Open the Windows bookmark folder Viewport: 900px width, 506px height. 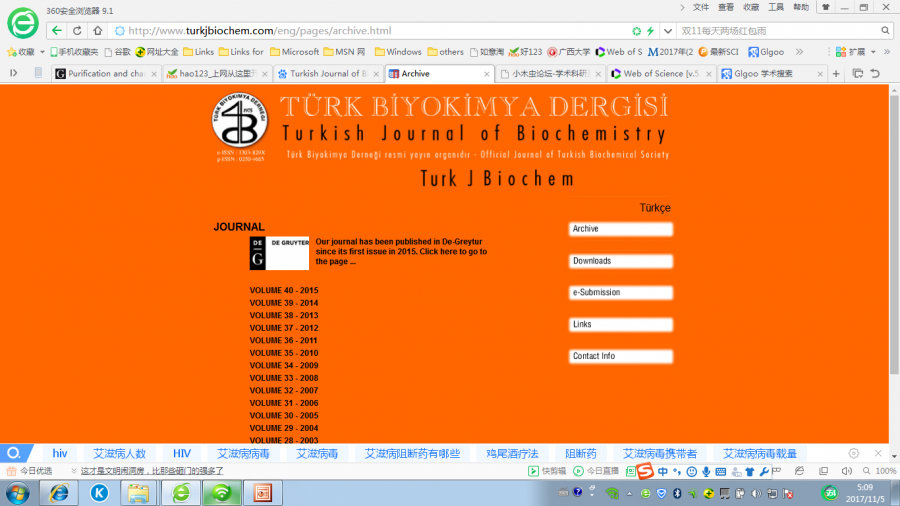click(x=398, y=52)
